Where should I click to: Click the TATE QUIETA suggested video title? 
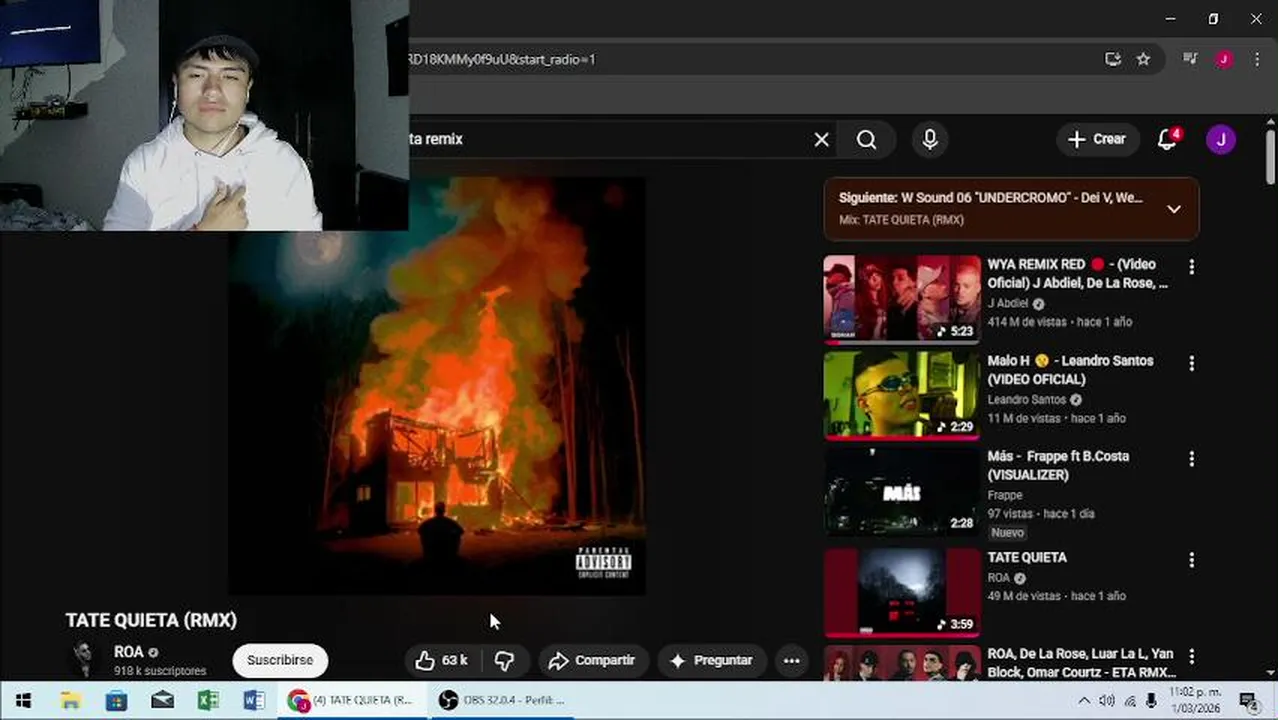pyautogui.click(x=1027, y=557)
